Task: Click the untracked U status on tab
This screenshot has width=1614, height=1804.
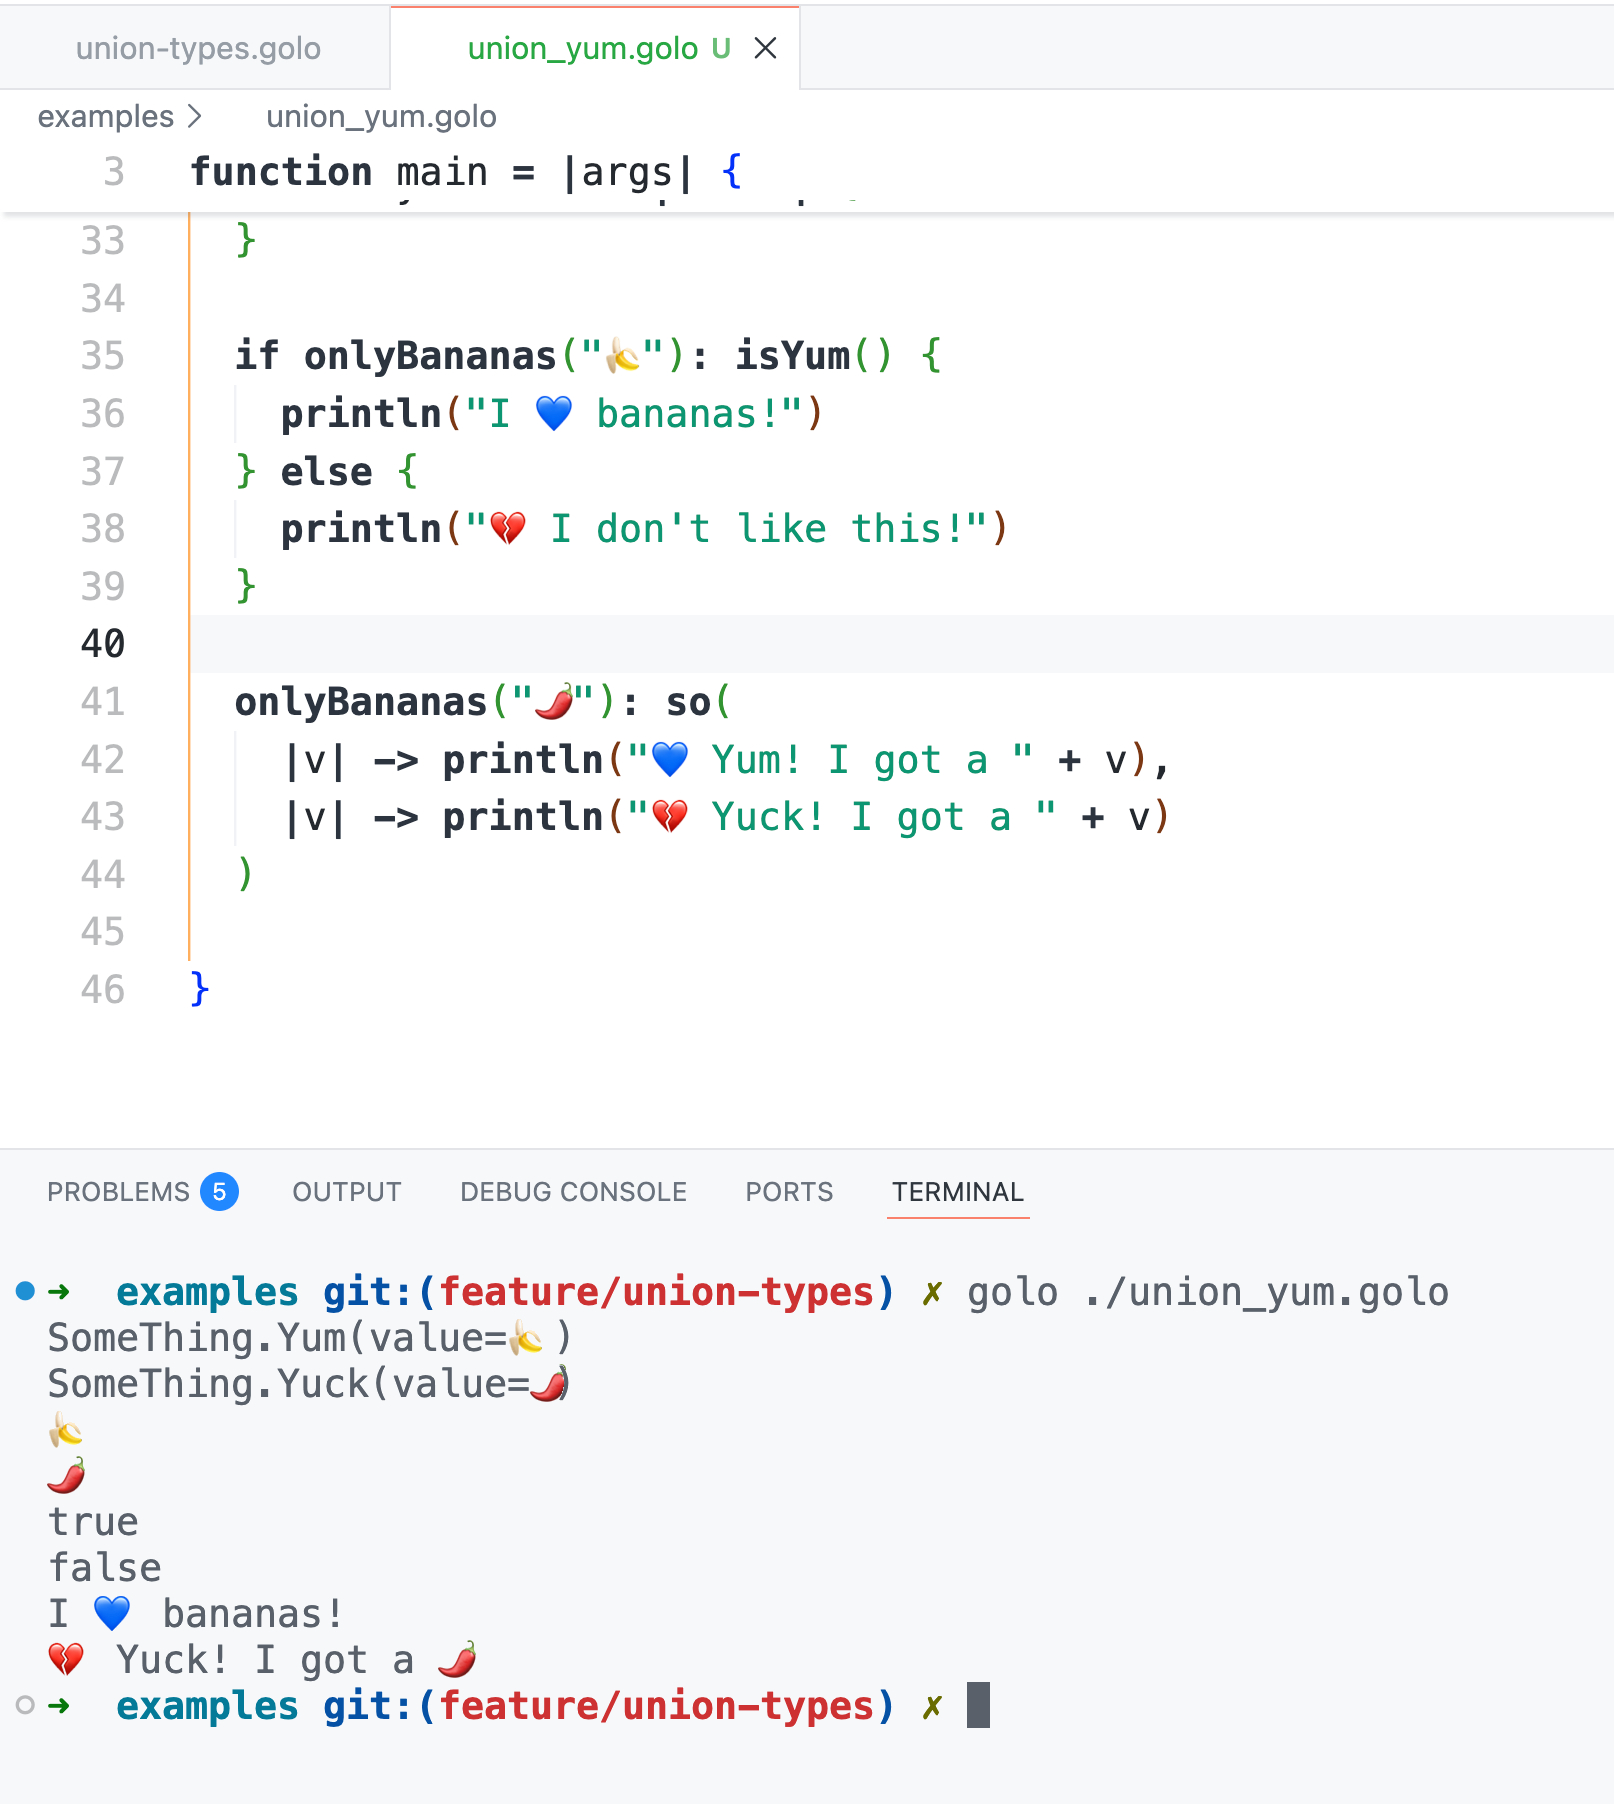Action: pyautogui.click(x=721, y=48)
